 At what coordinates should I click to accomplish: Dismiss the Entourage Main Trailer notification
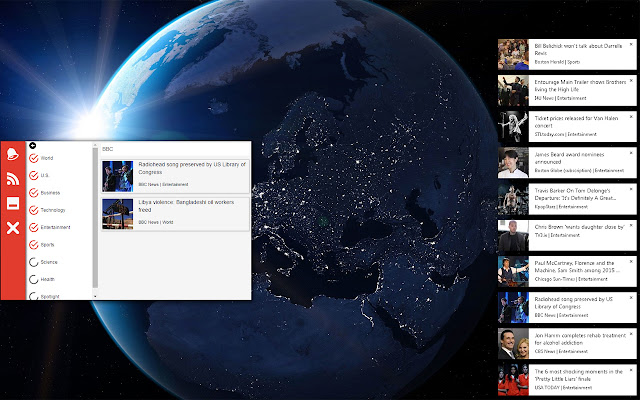pos(631,80)
